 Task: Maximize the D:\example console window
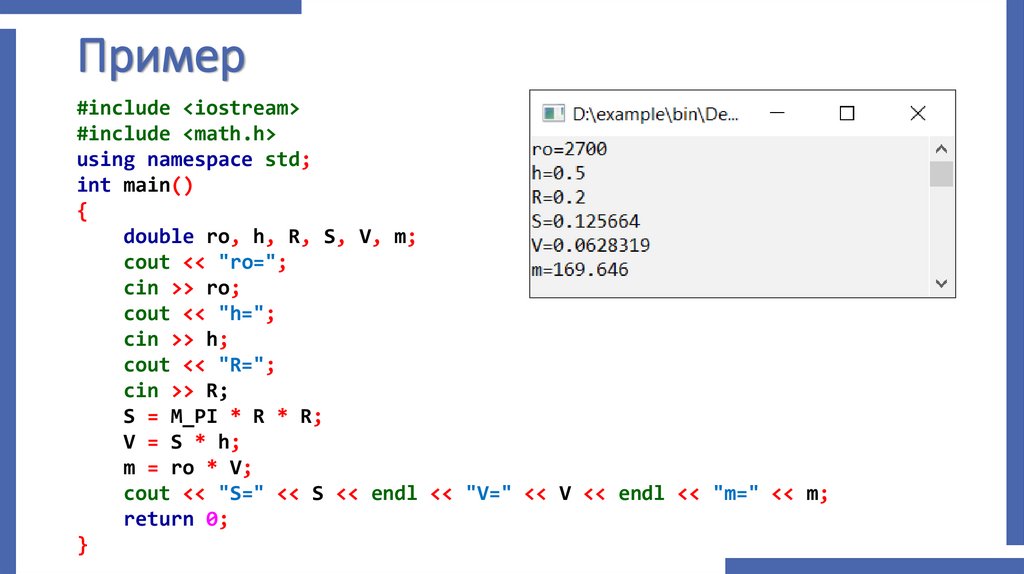847,114
